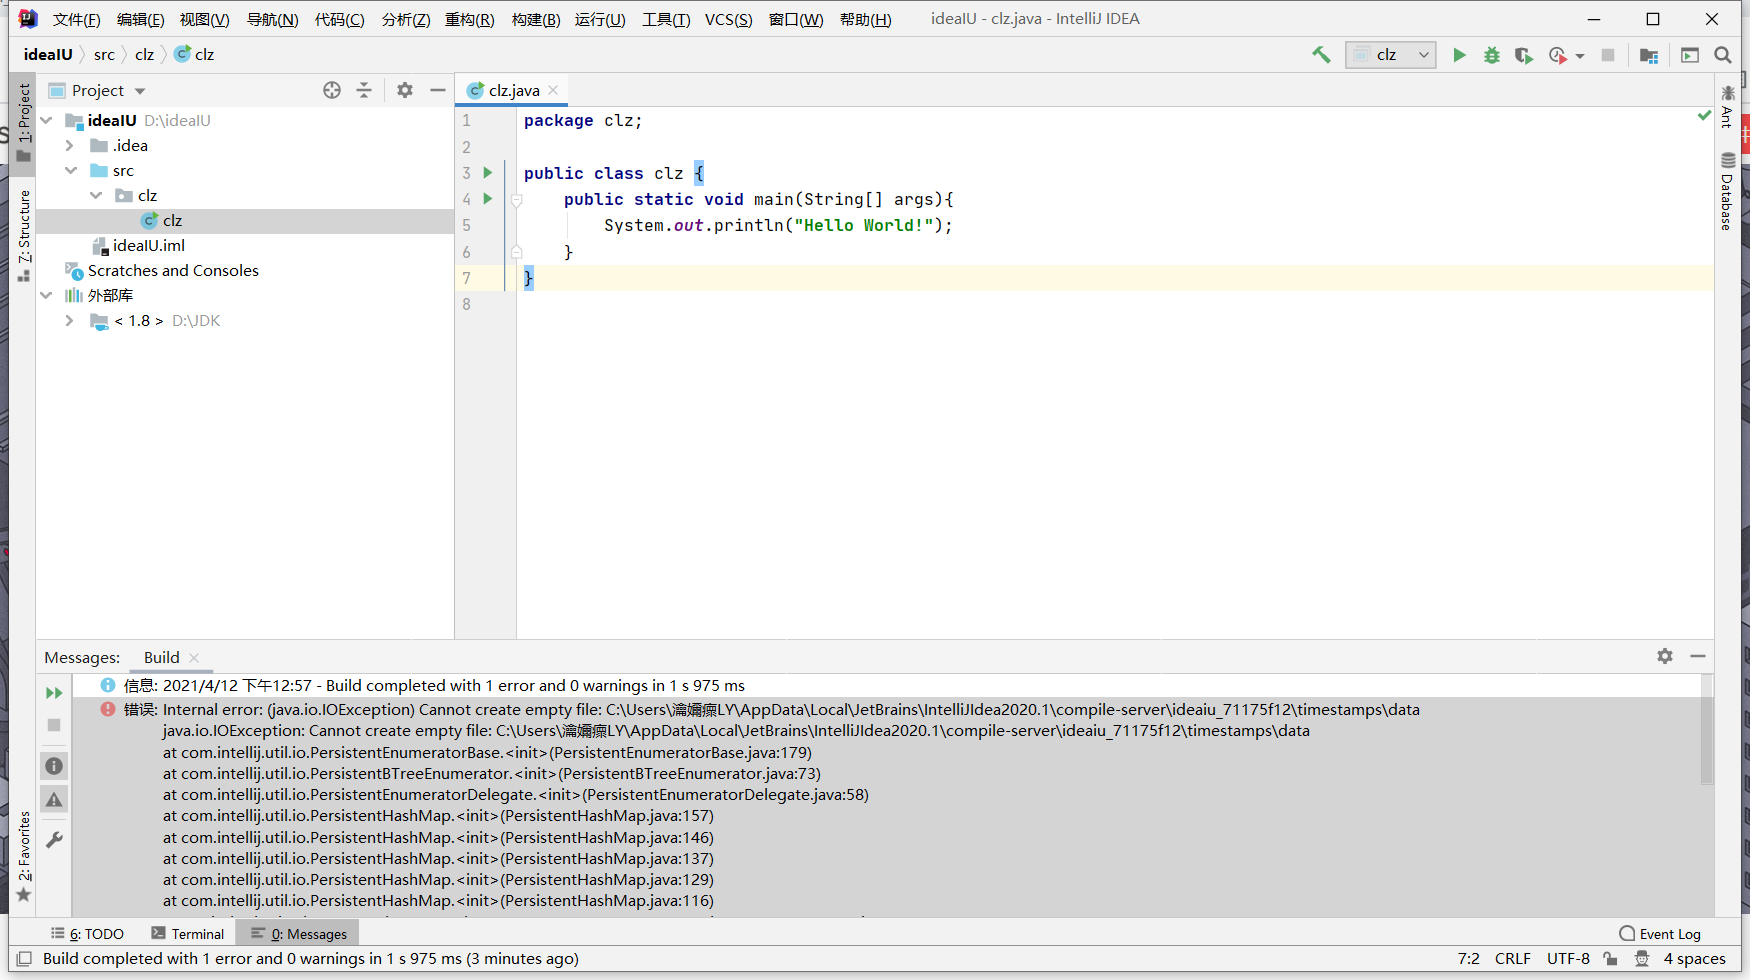Open Project panel settings gear
1750x980 pixels.
tap(405, 90)
